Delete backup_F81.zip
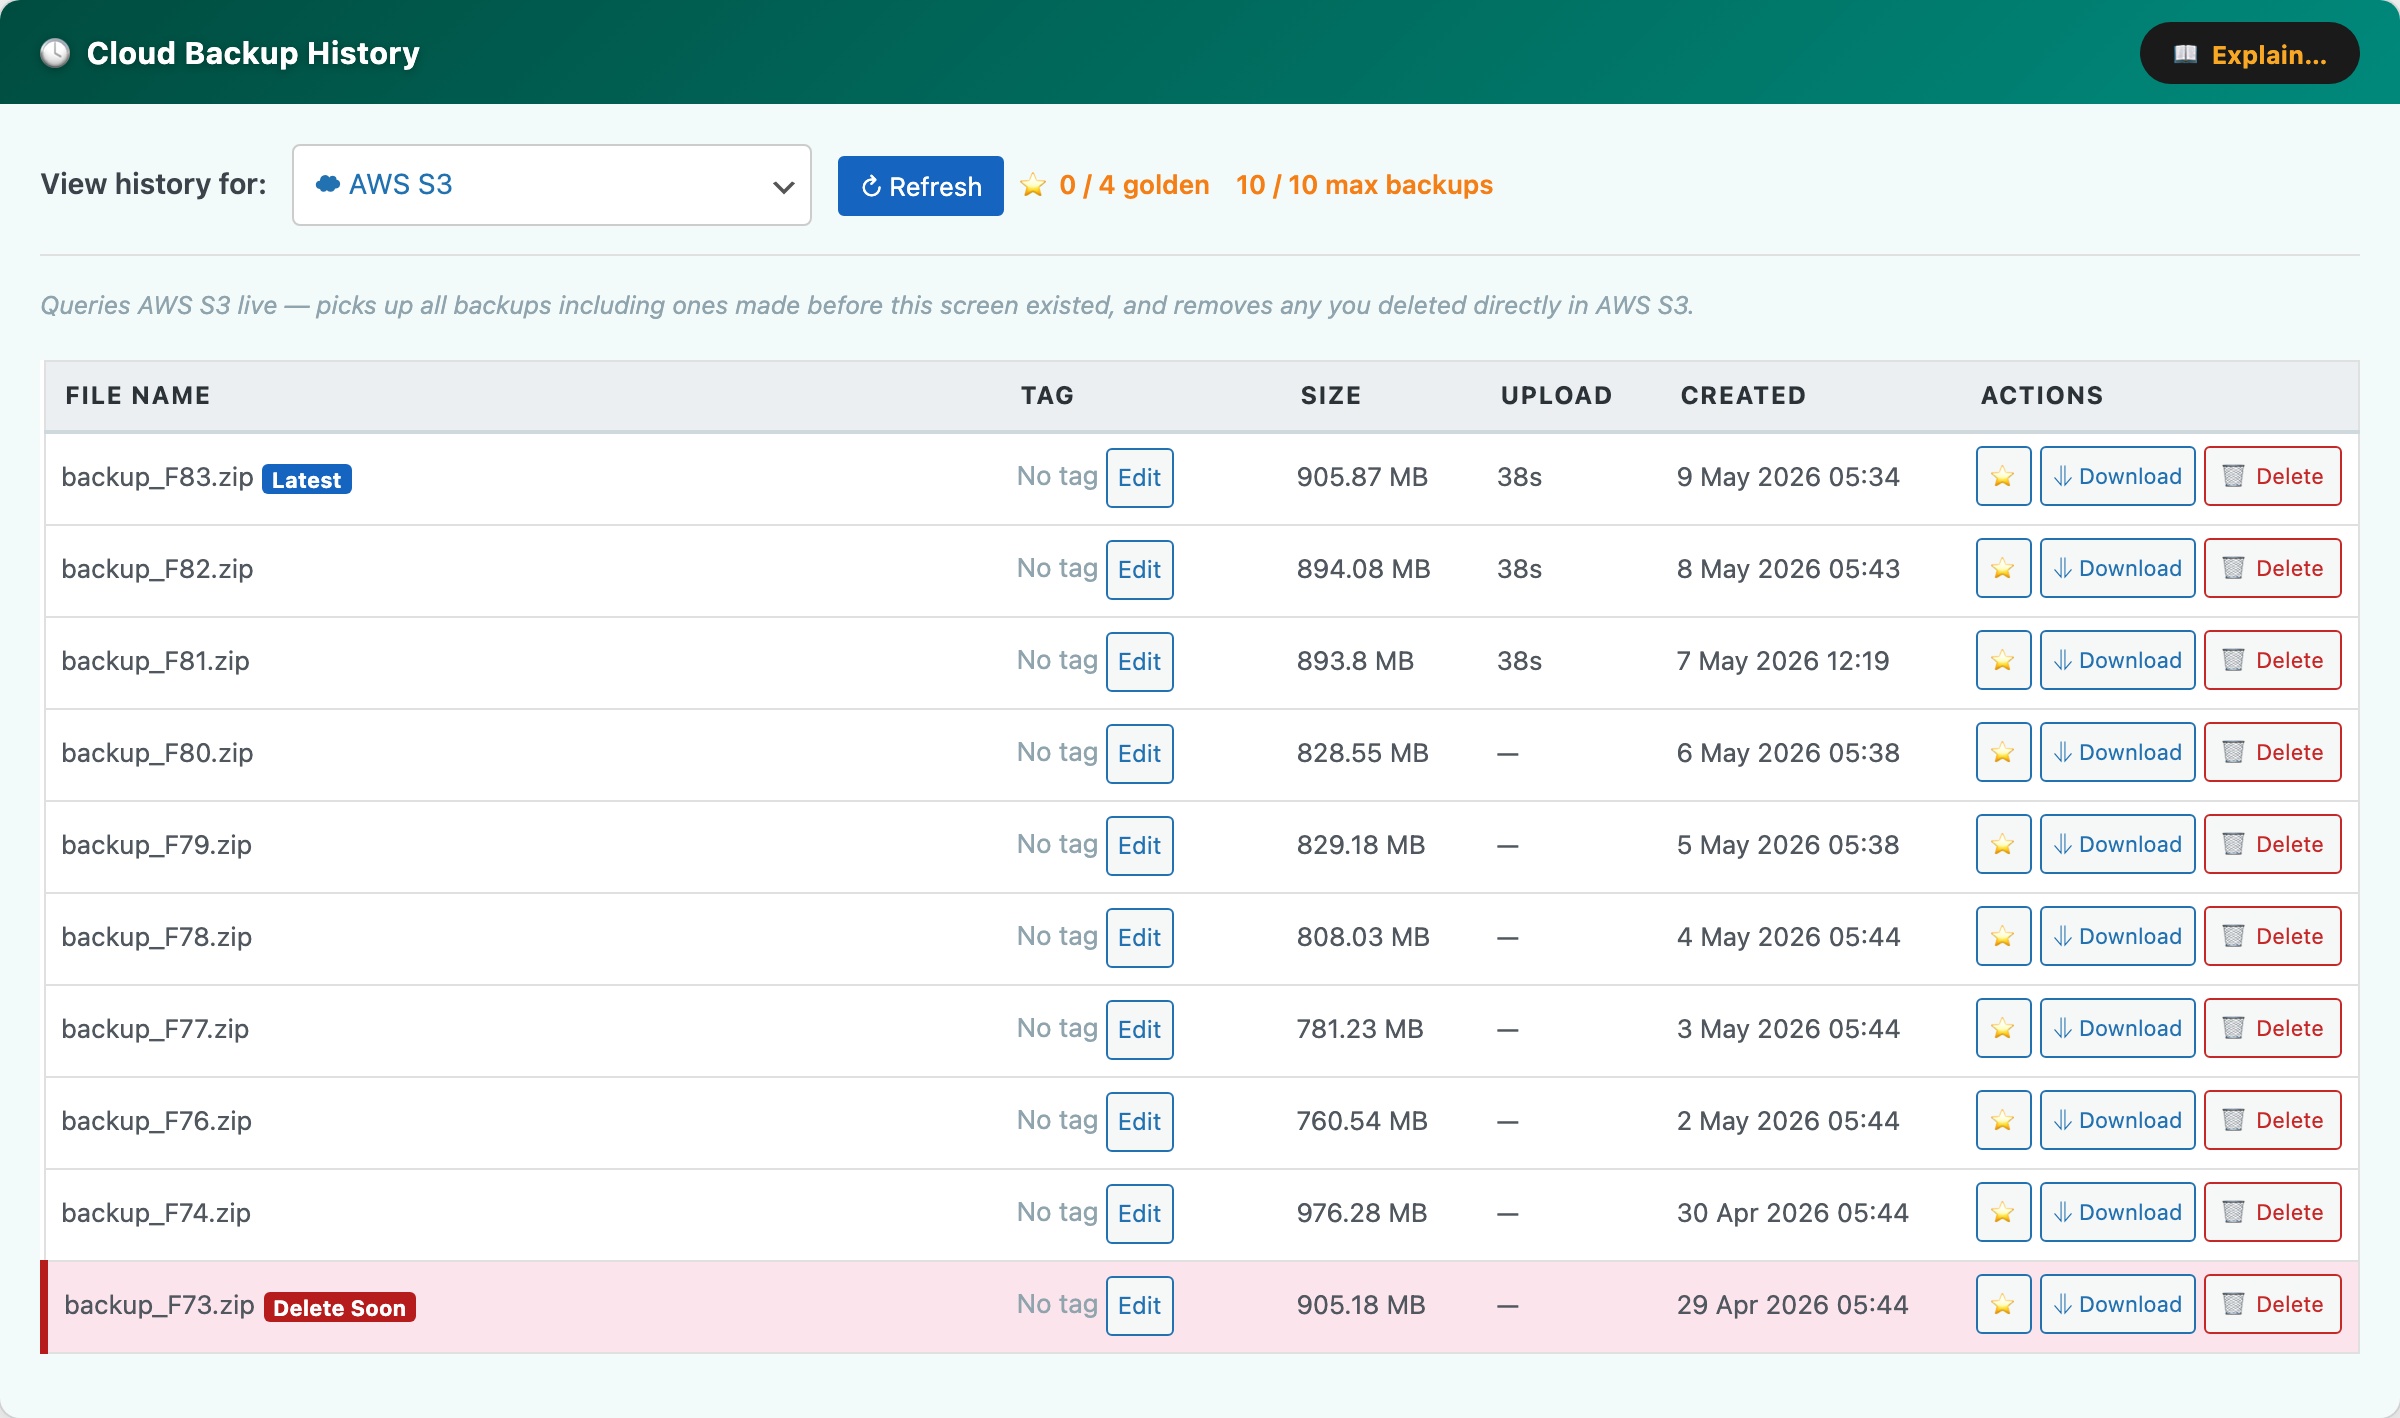Viewport: 2400px width, 1418px height. 2273,661
